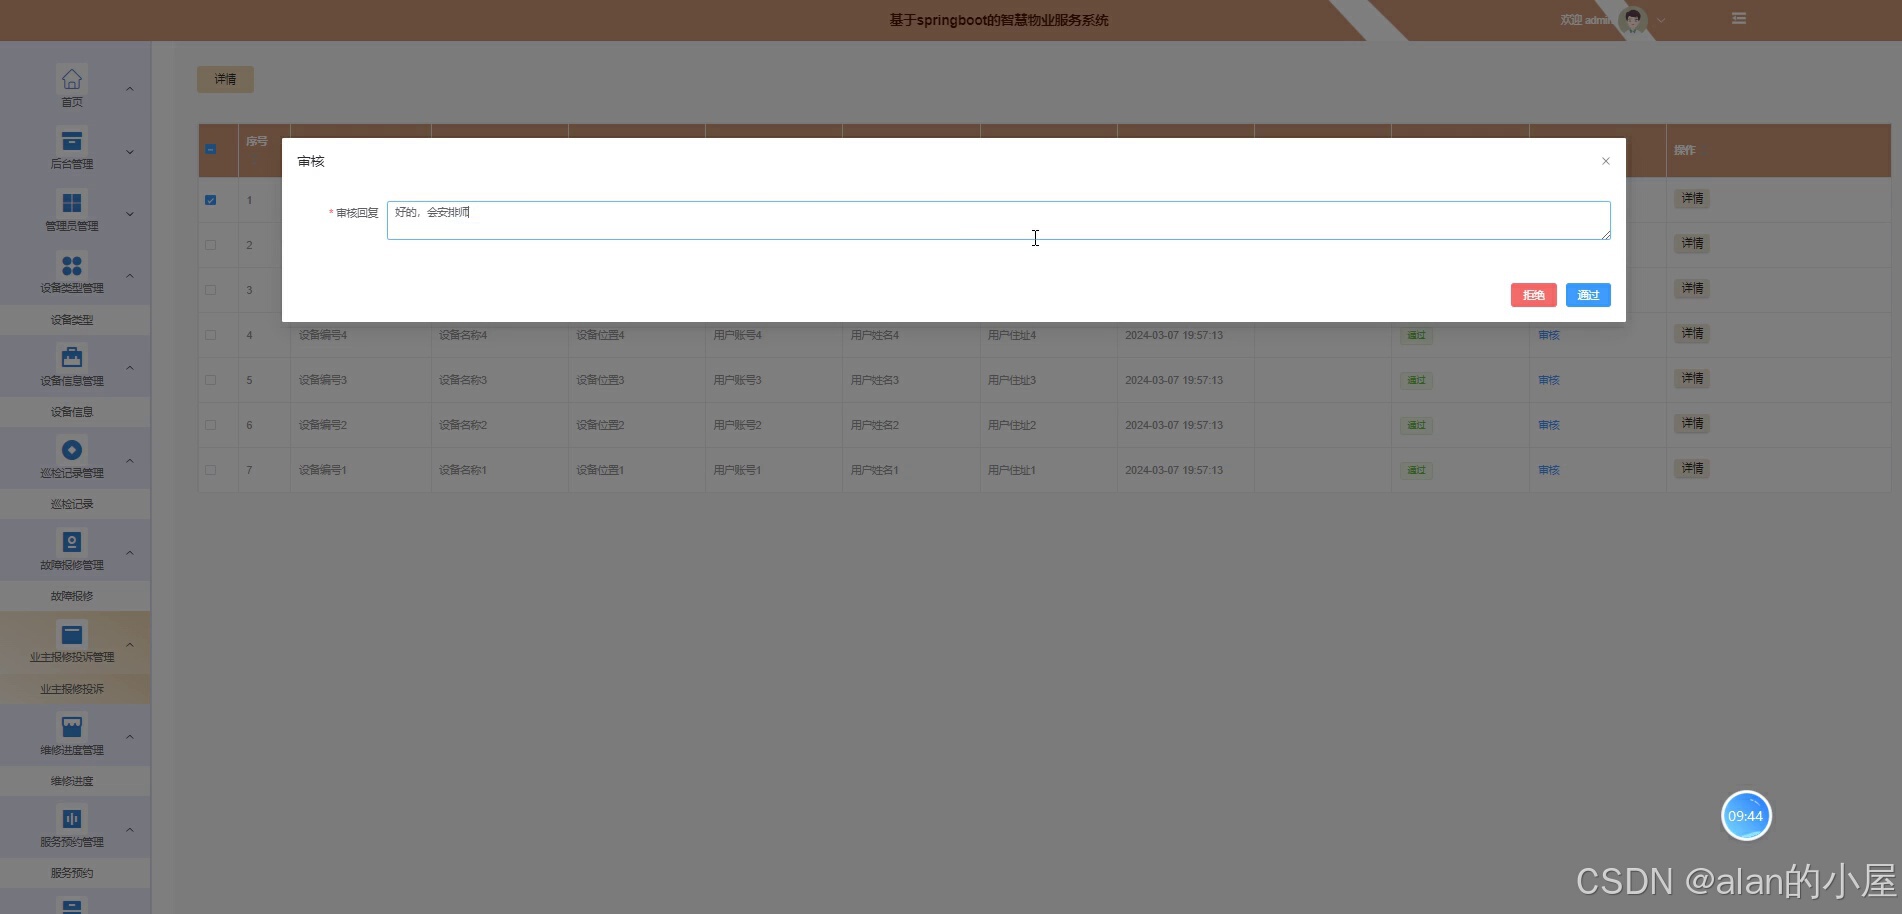Viewport: 1902px width, 914px height.
Task: Expand the 管理员管理 menu chevron
Action: click(129, 214)
